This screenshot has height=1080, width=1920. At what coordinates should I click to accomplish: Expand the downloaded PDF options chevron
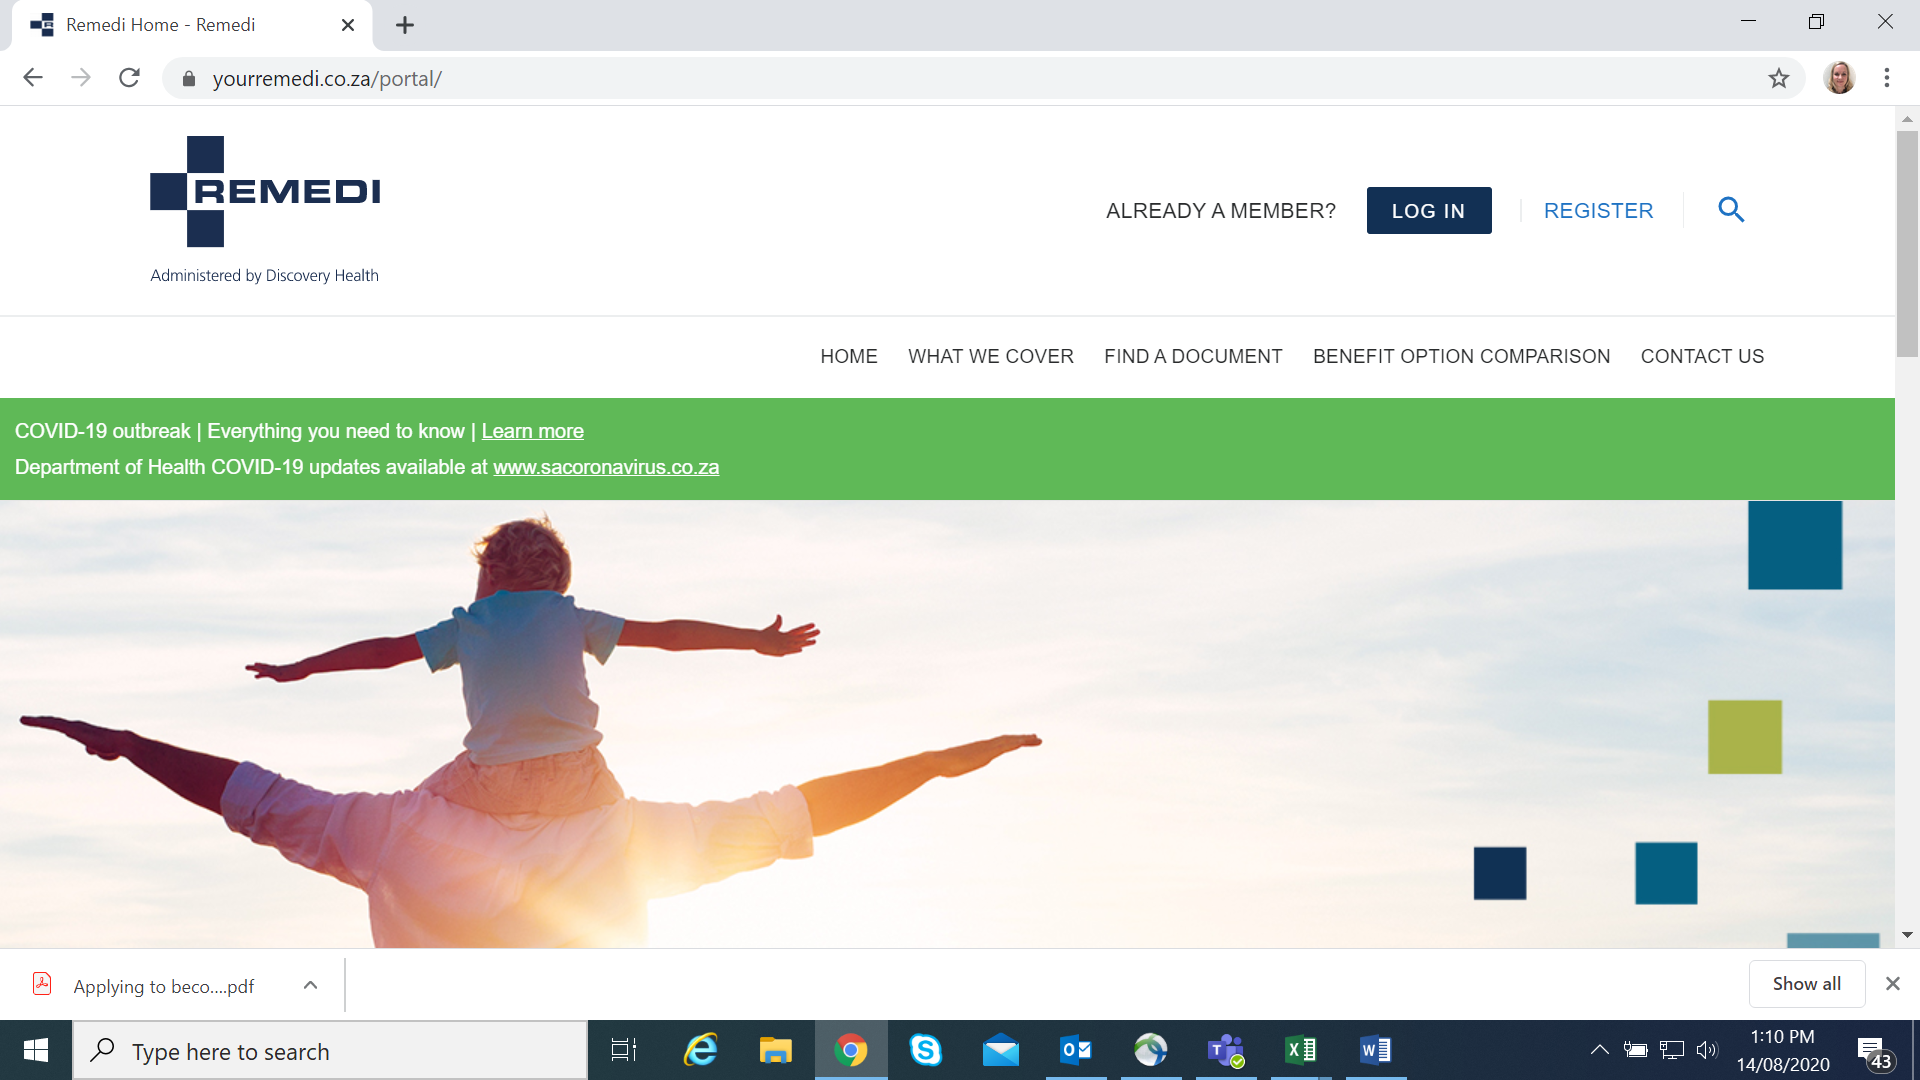(311, 985)
